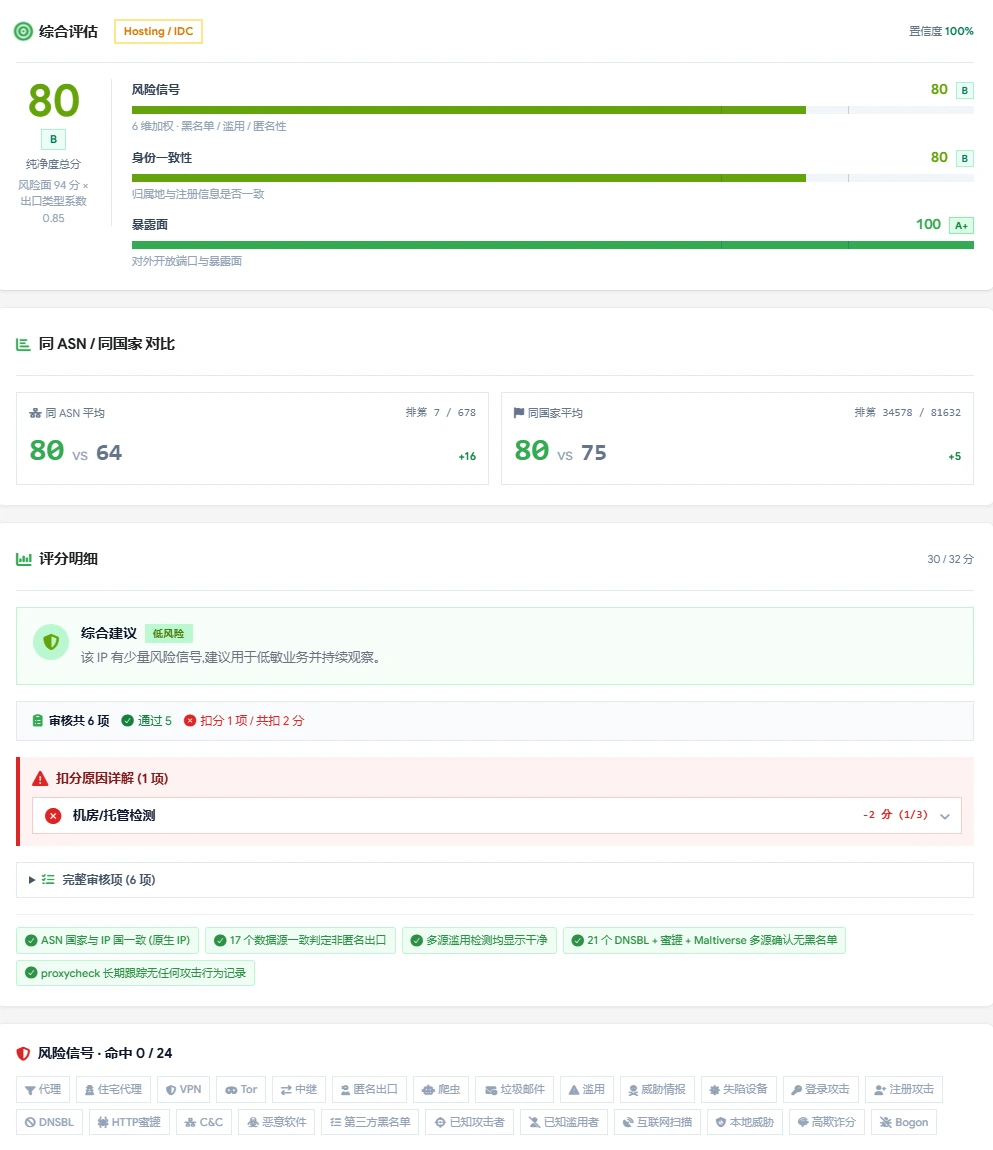The width and height of the screenshot is (993, 1150).
Task: Click the shield icon on the VPN chip
Action: (x=171, y=1090)
